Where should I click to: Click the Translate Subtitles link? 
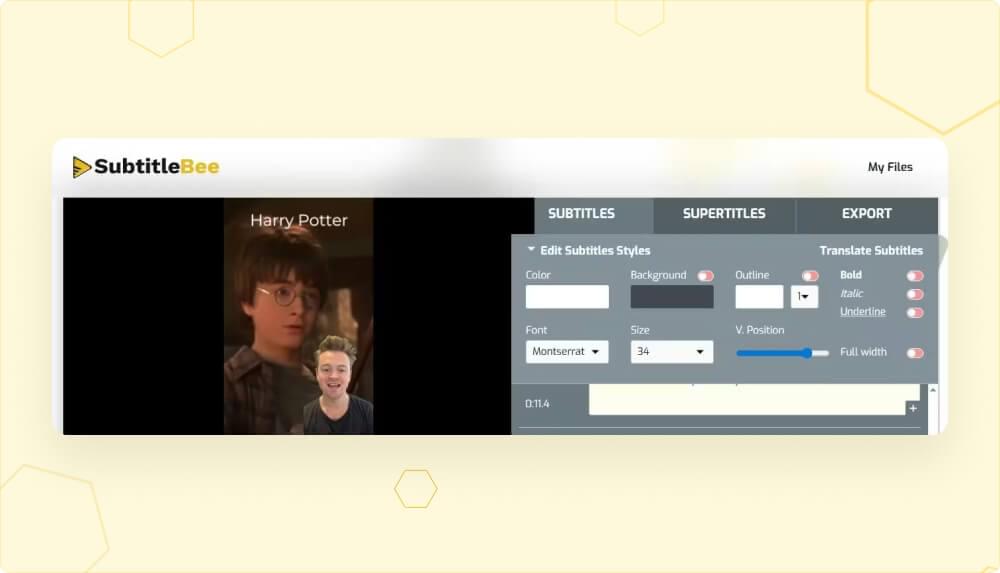tap(871, 250)
